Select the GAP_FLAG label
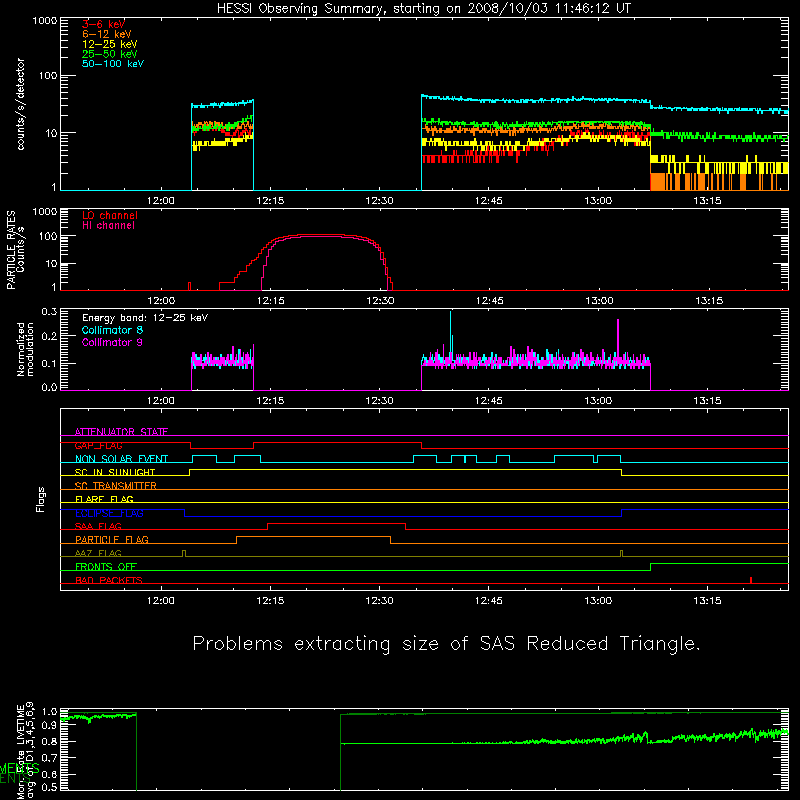Screen dimensions: 800x800 98,445
